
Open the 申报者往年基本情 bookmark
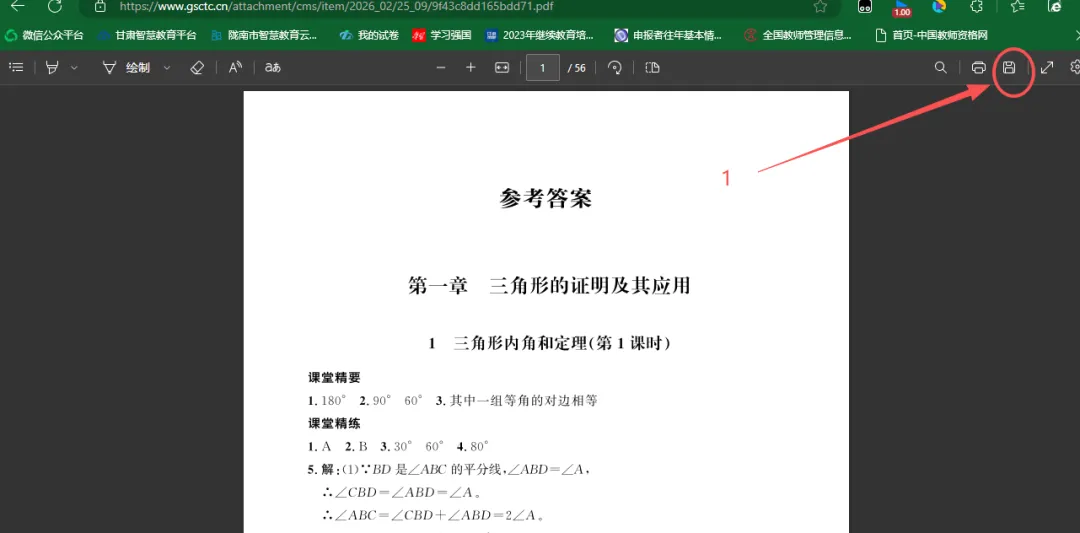tap(669, 35)
